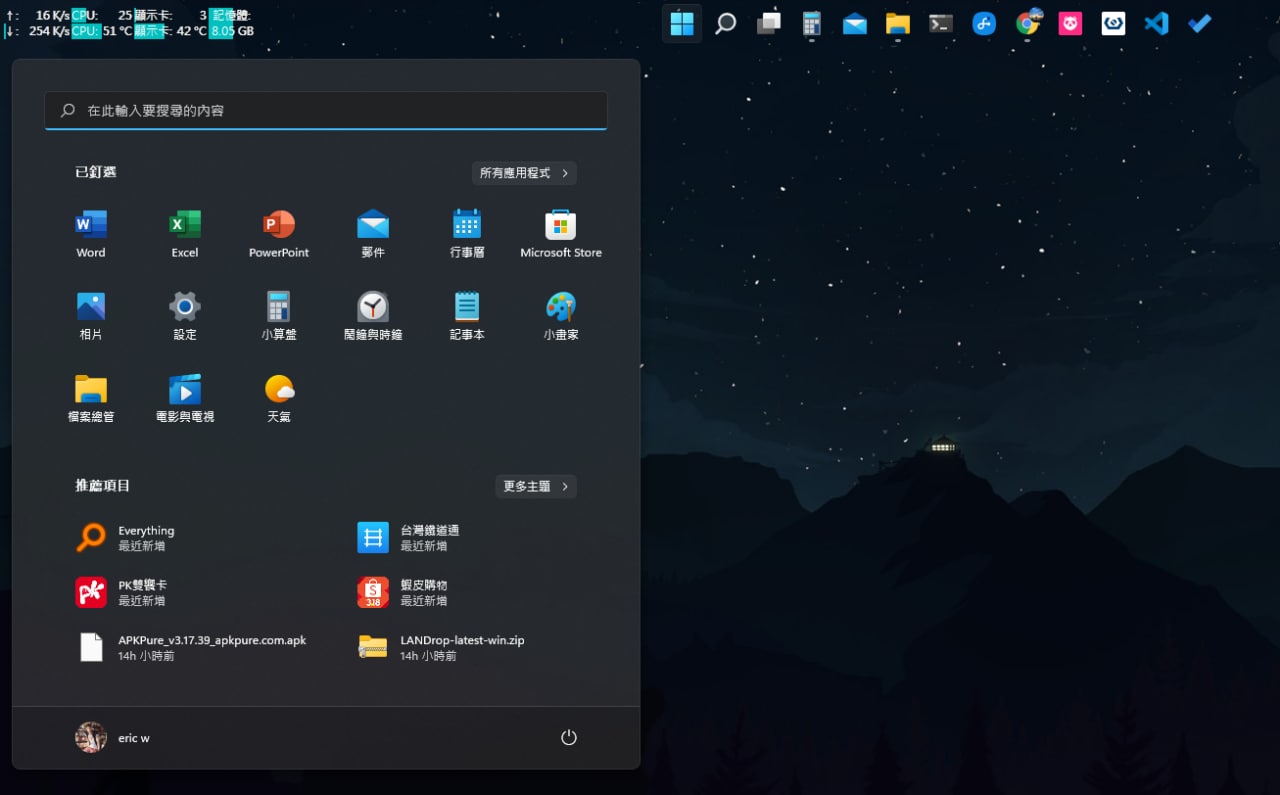Viewport: 1280px width, 795px height.
Task: Open recommended Everything app
Action: pos(146,538)
